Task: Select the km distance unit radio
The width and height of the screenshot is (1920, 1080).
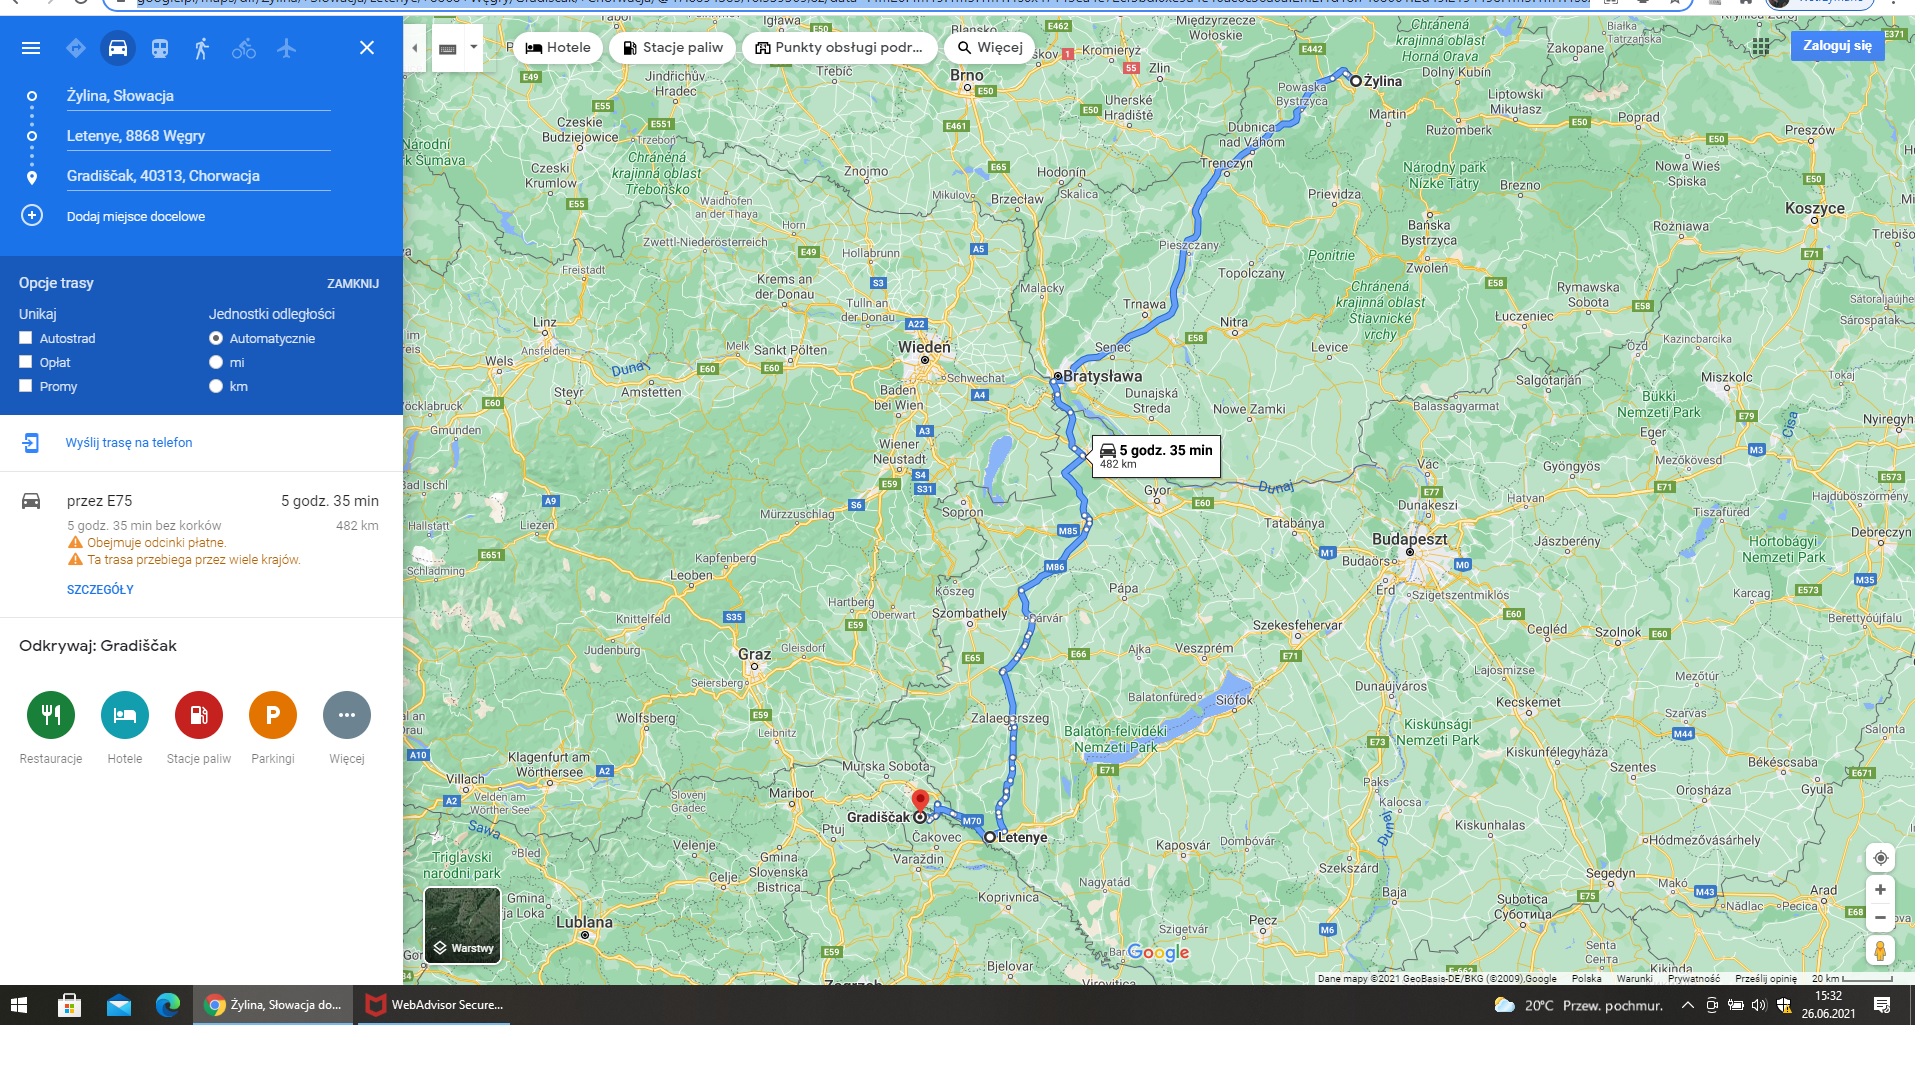Action: (216, 386)
